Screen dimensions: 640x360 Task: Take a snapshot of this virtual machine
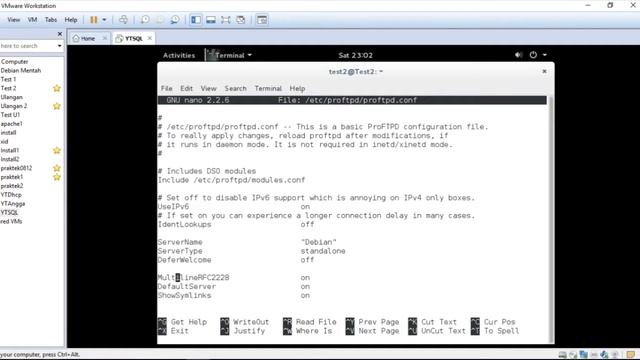point(144,20)
